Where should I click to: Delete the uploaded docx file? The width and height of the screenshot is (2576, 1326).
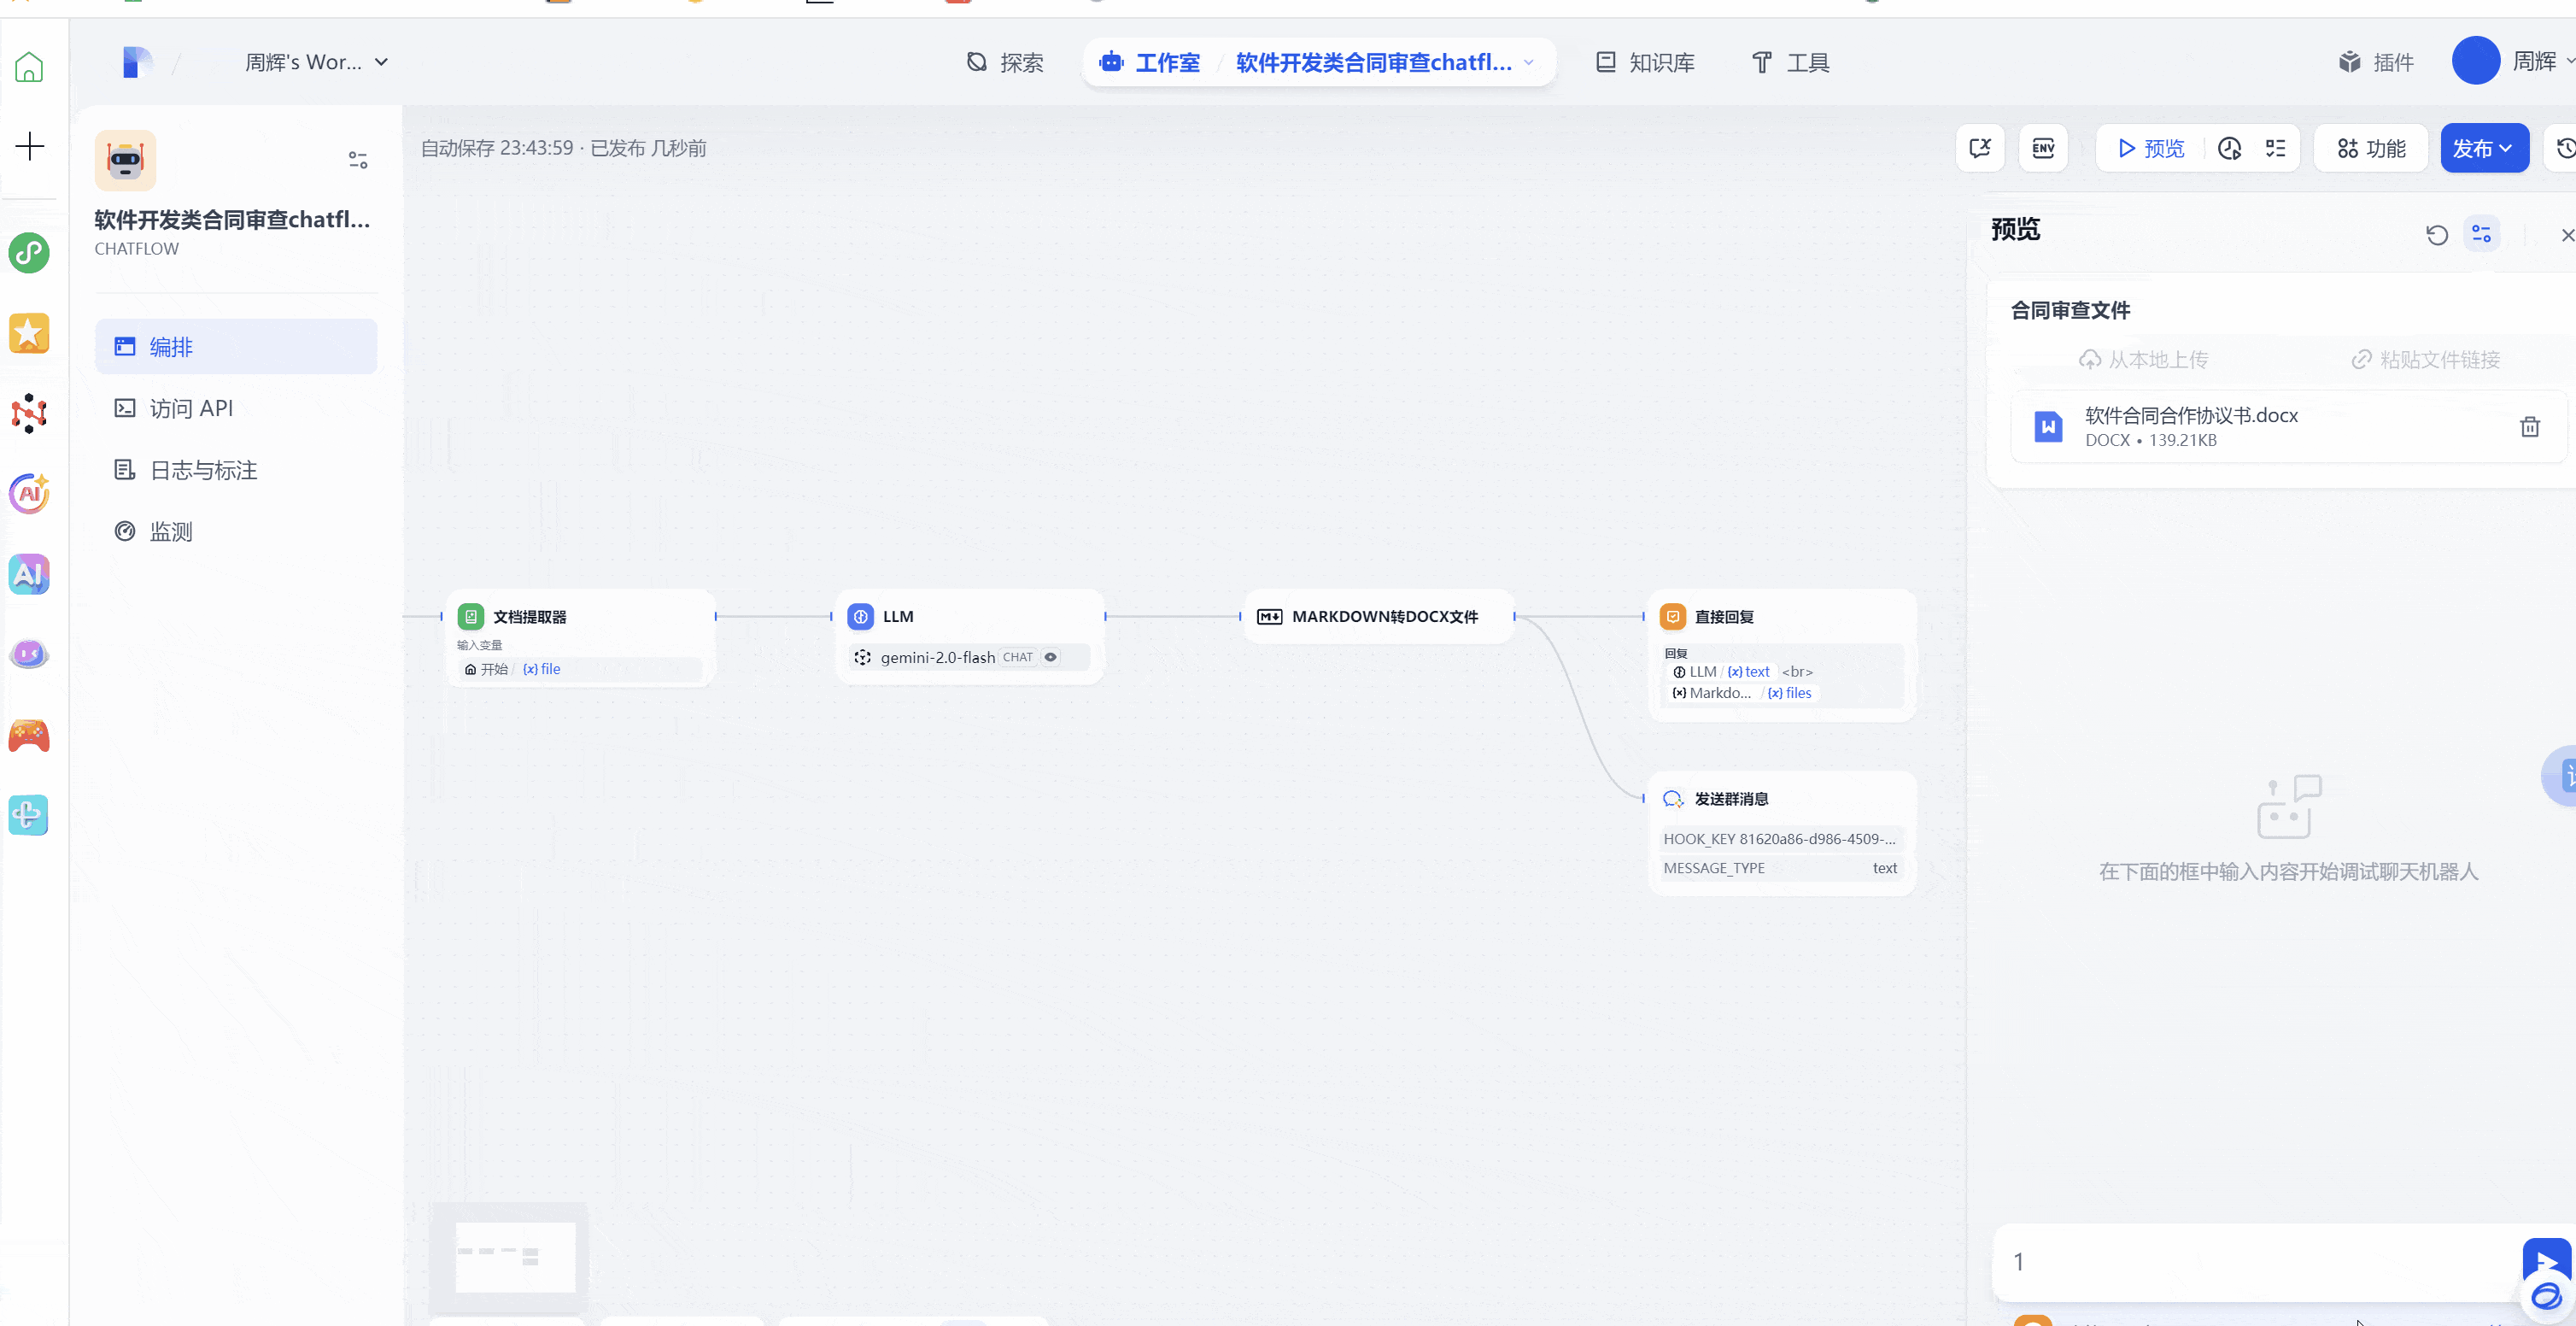coord(2529,427)
